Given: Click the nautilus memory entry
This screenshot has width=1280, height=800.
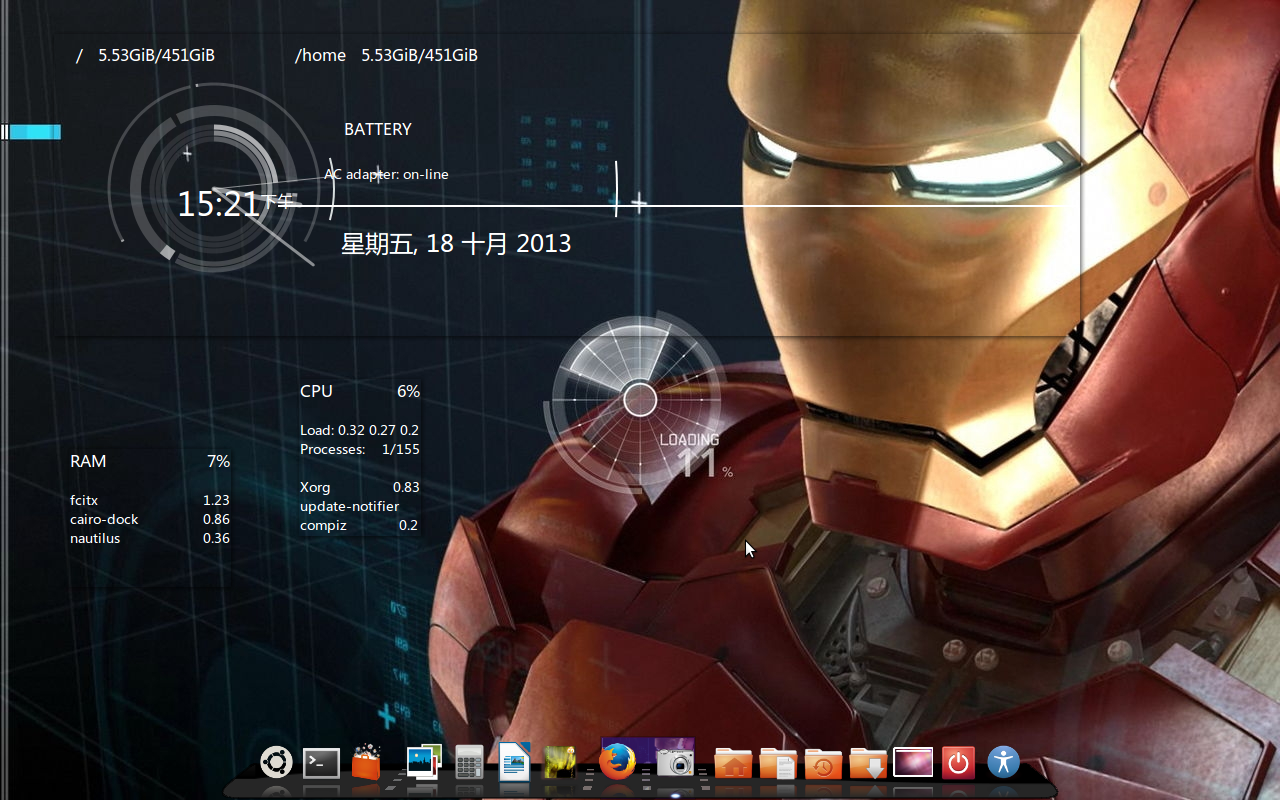Looking at the screenshot, I should point(150,538).
